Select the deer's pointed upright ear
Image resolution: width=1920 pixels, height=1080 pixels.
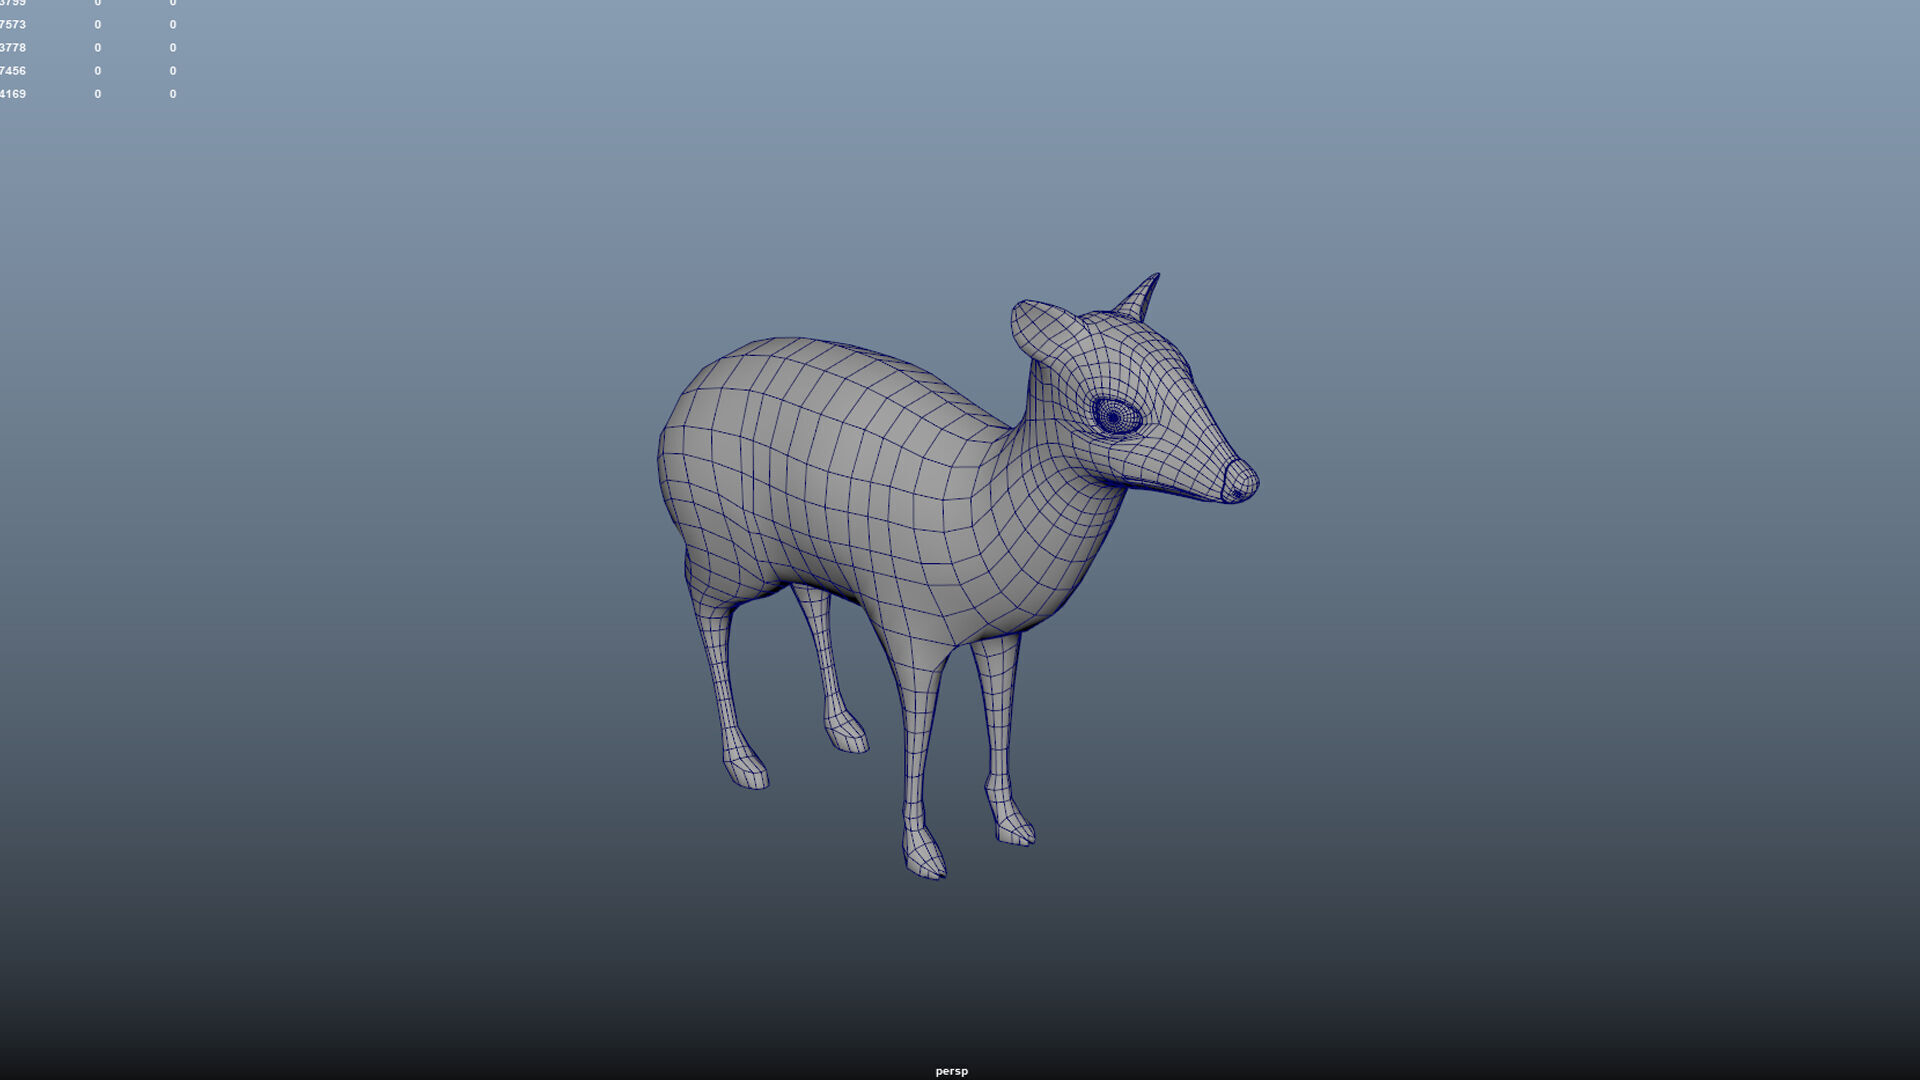pos(1138,296)
